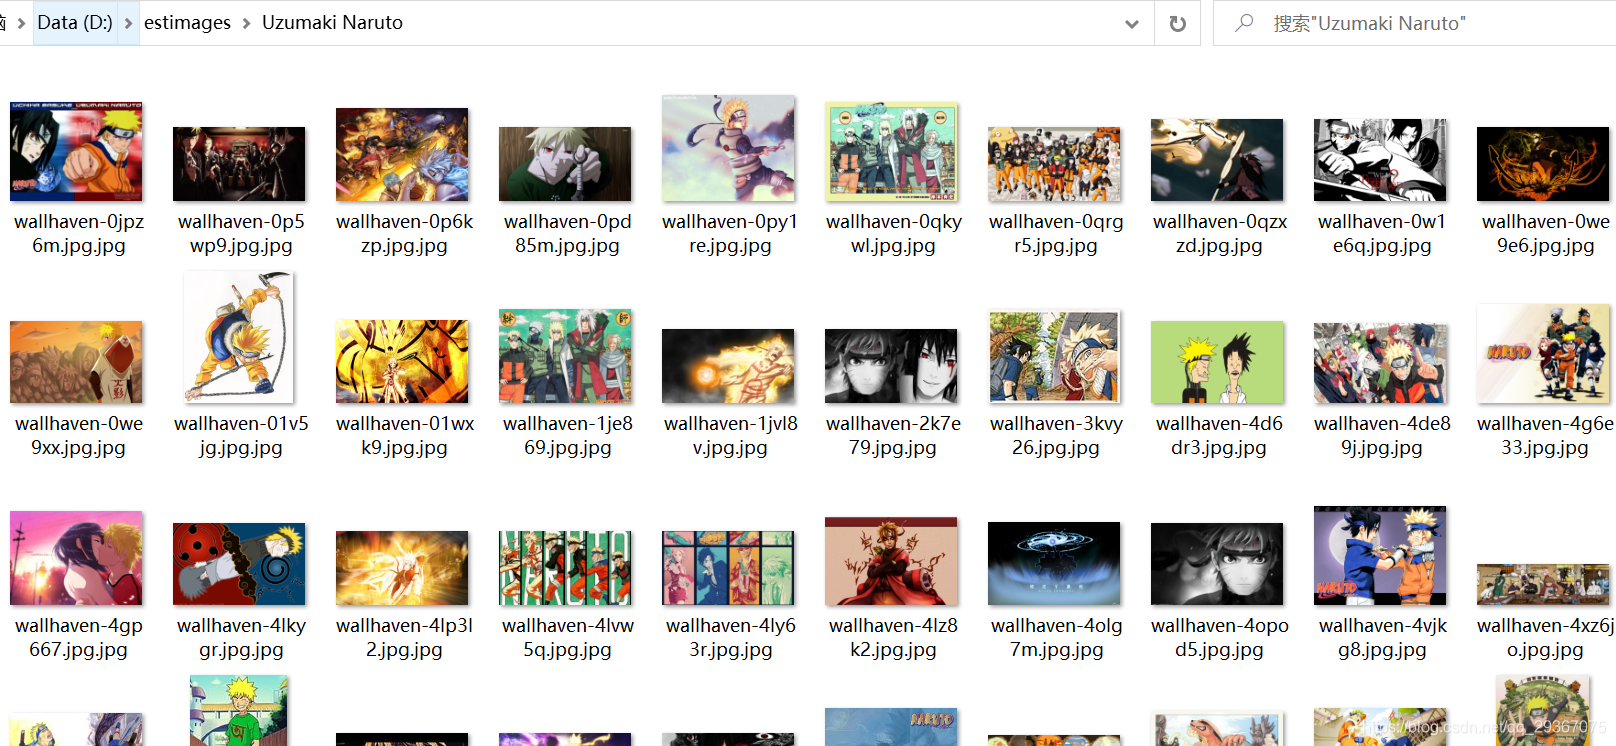Select Uzumaki Naruto breadcrumb segment
This screenshot has width=1616, height=746.
[x=332, y=22]
